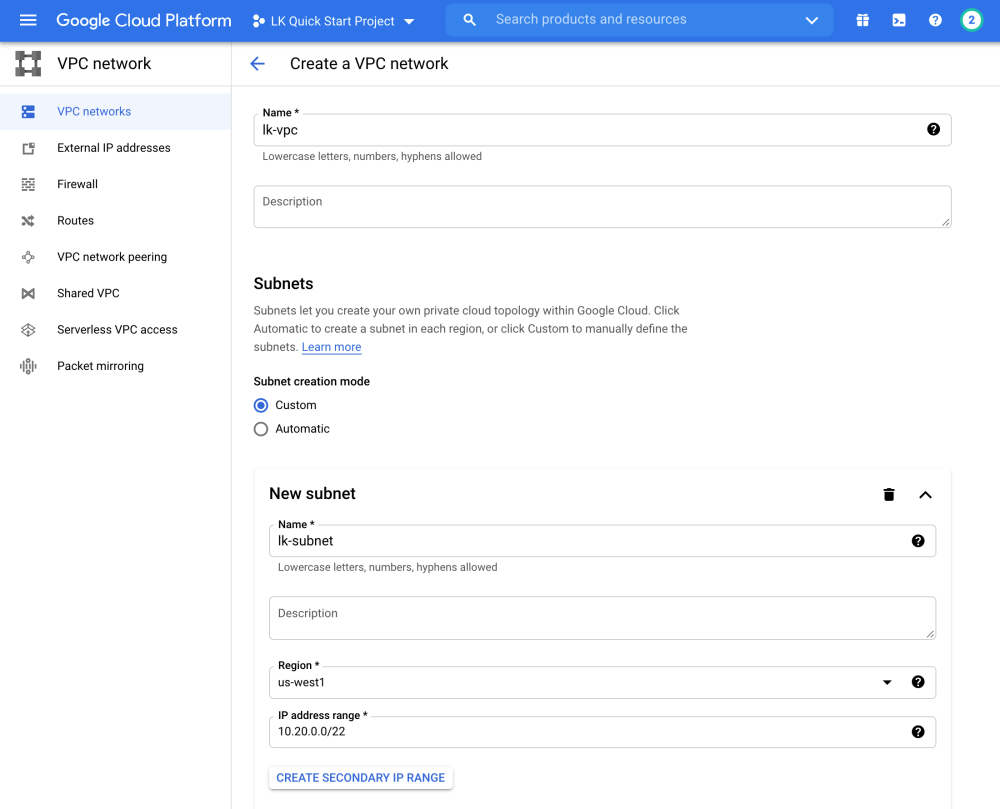Open LK Quick Start Project selector
Screen dimensions: 1000x809
333,21
